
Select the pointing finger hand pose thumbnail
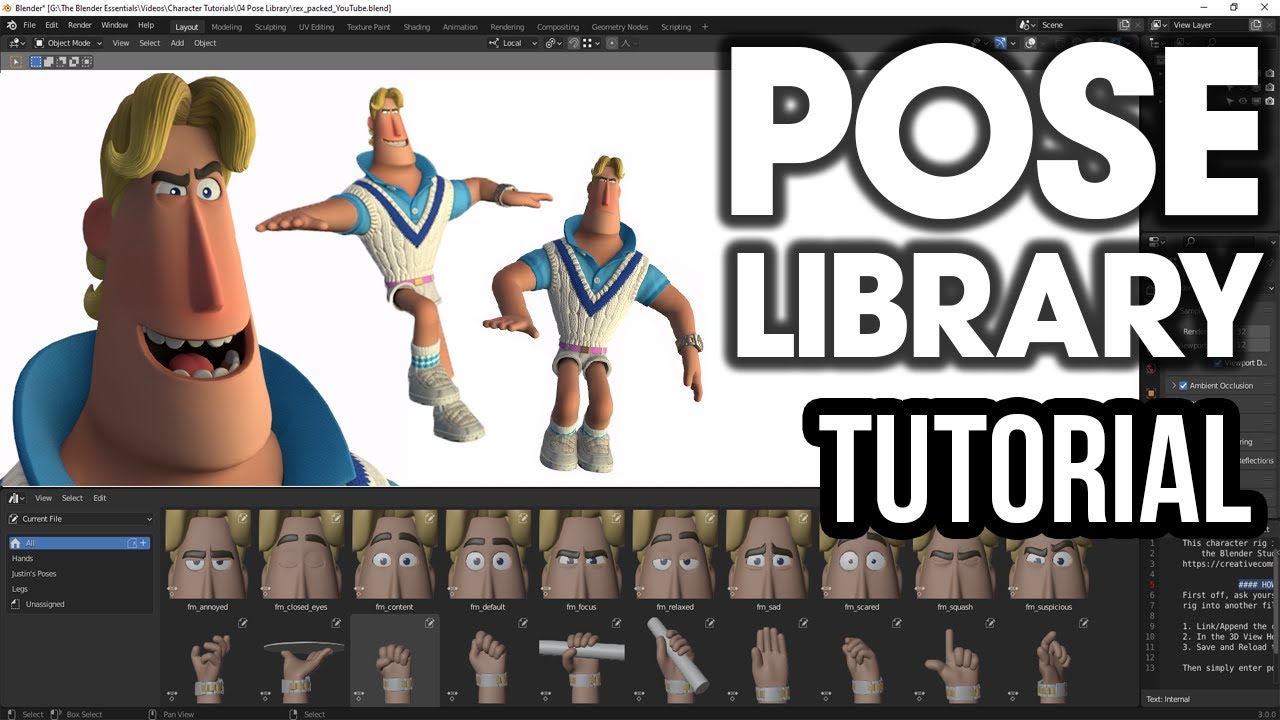(x=956, y=661)
